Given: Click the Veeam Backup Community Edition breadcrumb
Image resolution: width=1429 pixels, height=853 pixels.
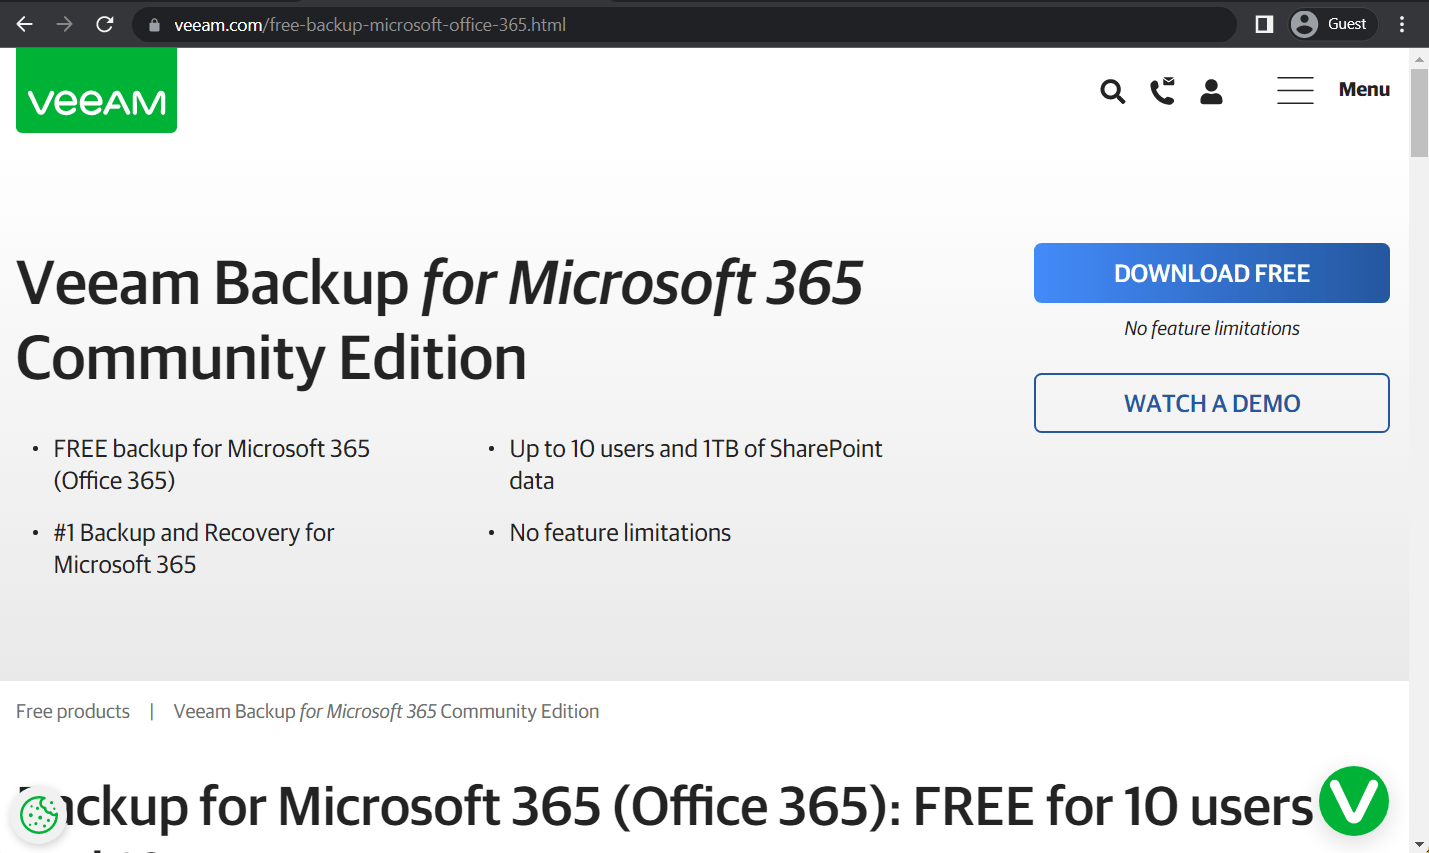Looking at the screenshot, I should coord(386,711).
